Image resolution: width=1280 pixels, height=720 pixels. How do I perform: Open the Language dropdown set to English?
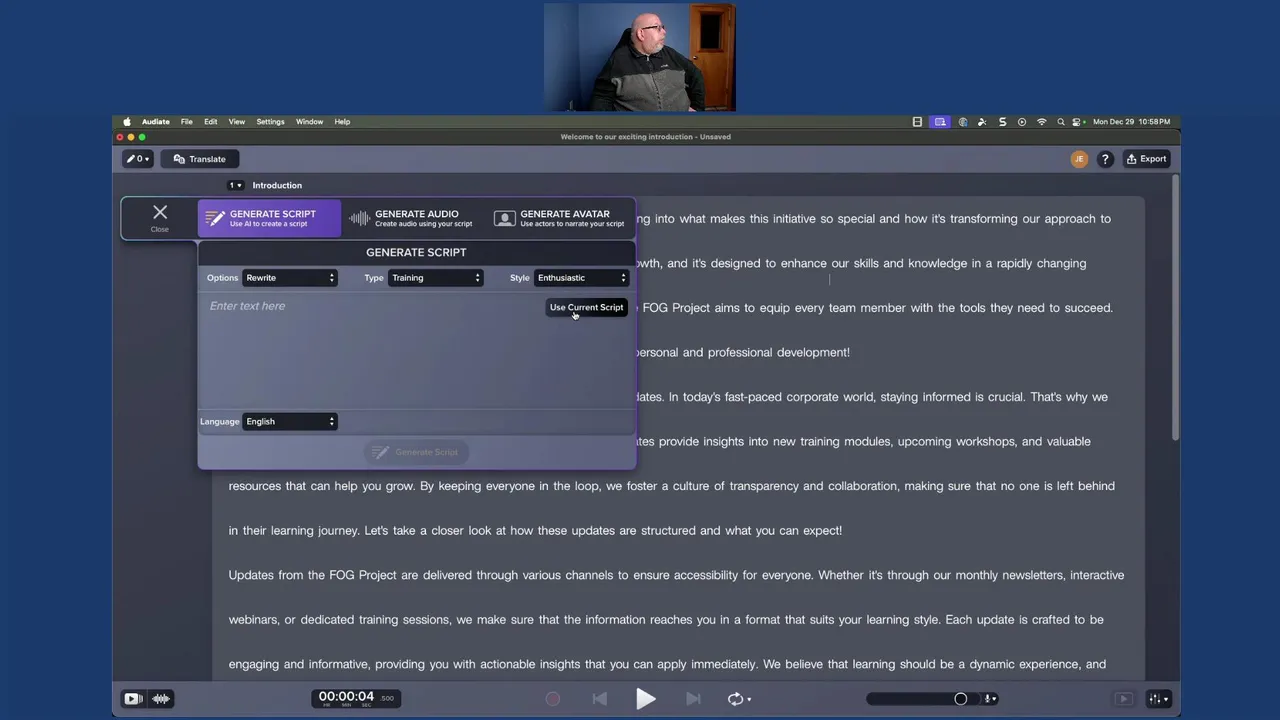(x=290, y=422)
